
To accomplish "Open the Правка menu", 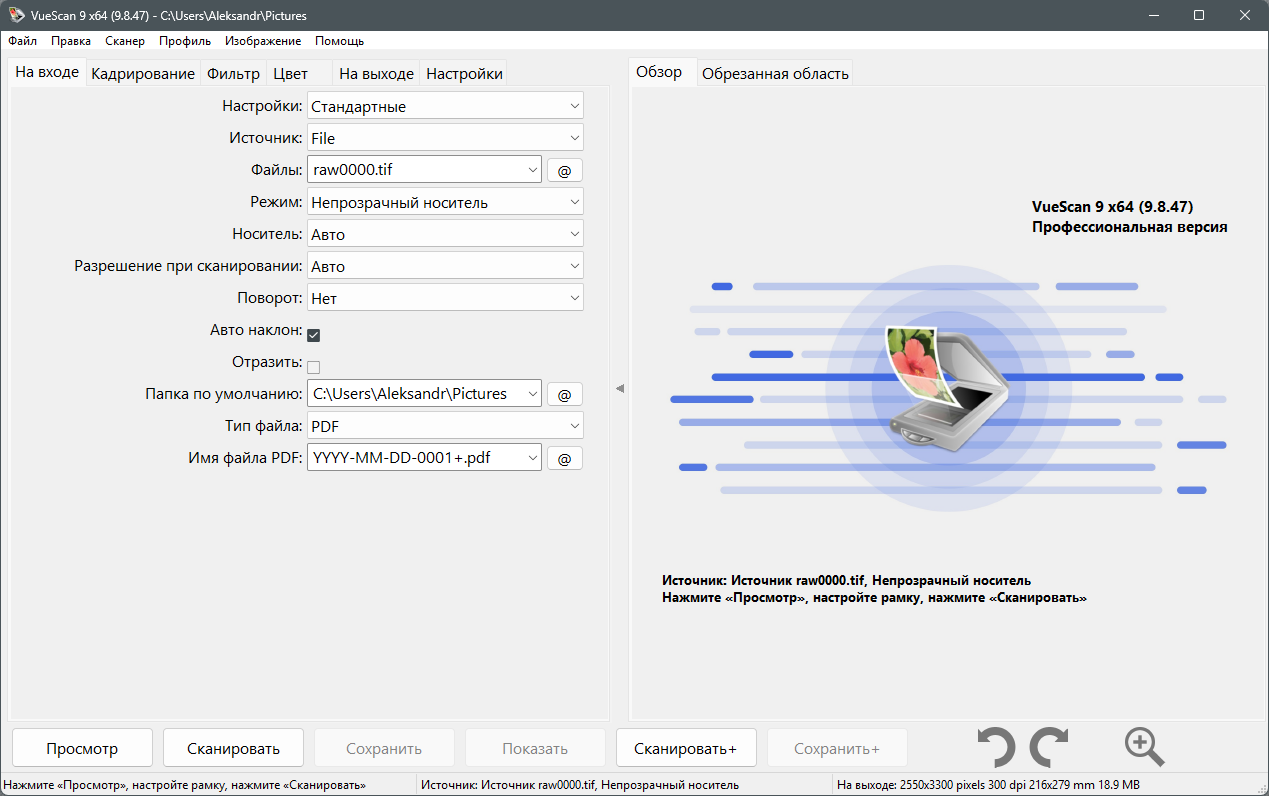I will [71, 41].
